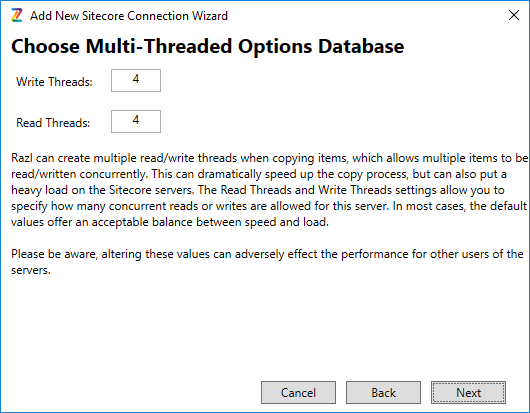The width and height of the screenshot is (530, 413).
Task: Focus the Write Threads input box
Action: click(136, 80)
